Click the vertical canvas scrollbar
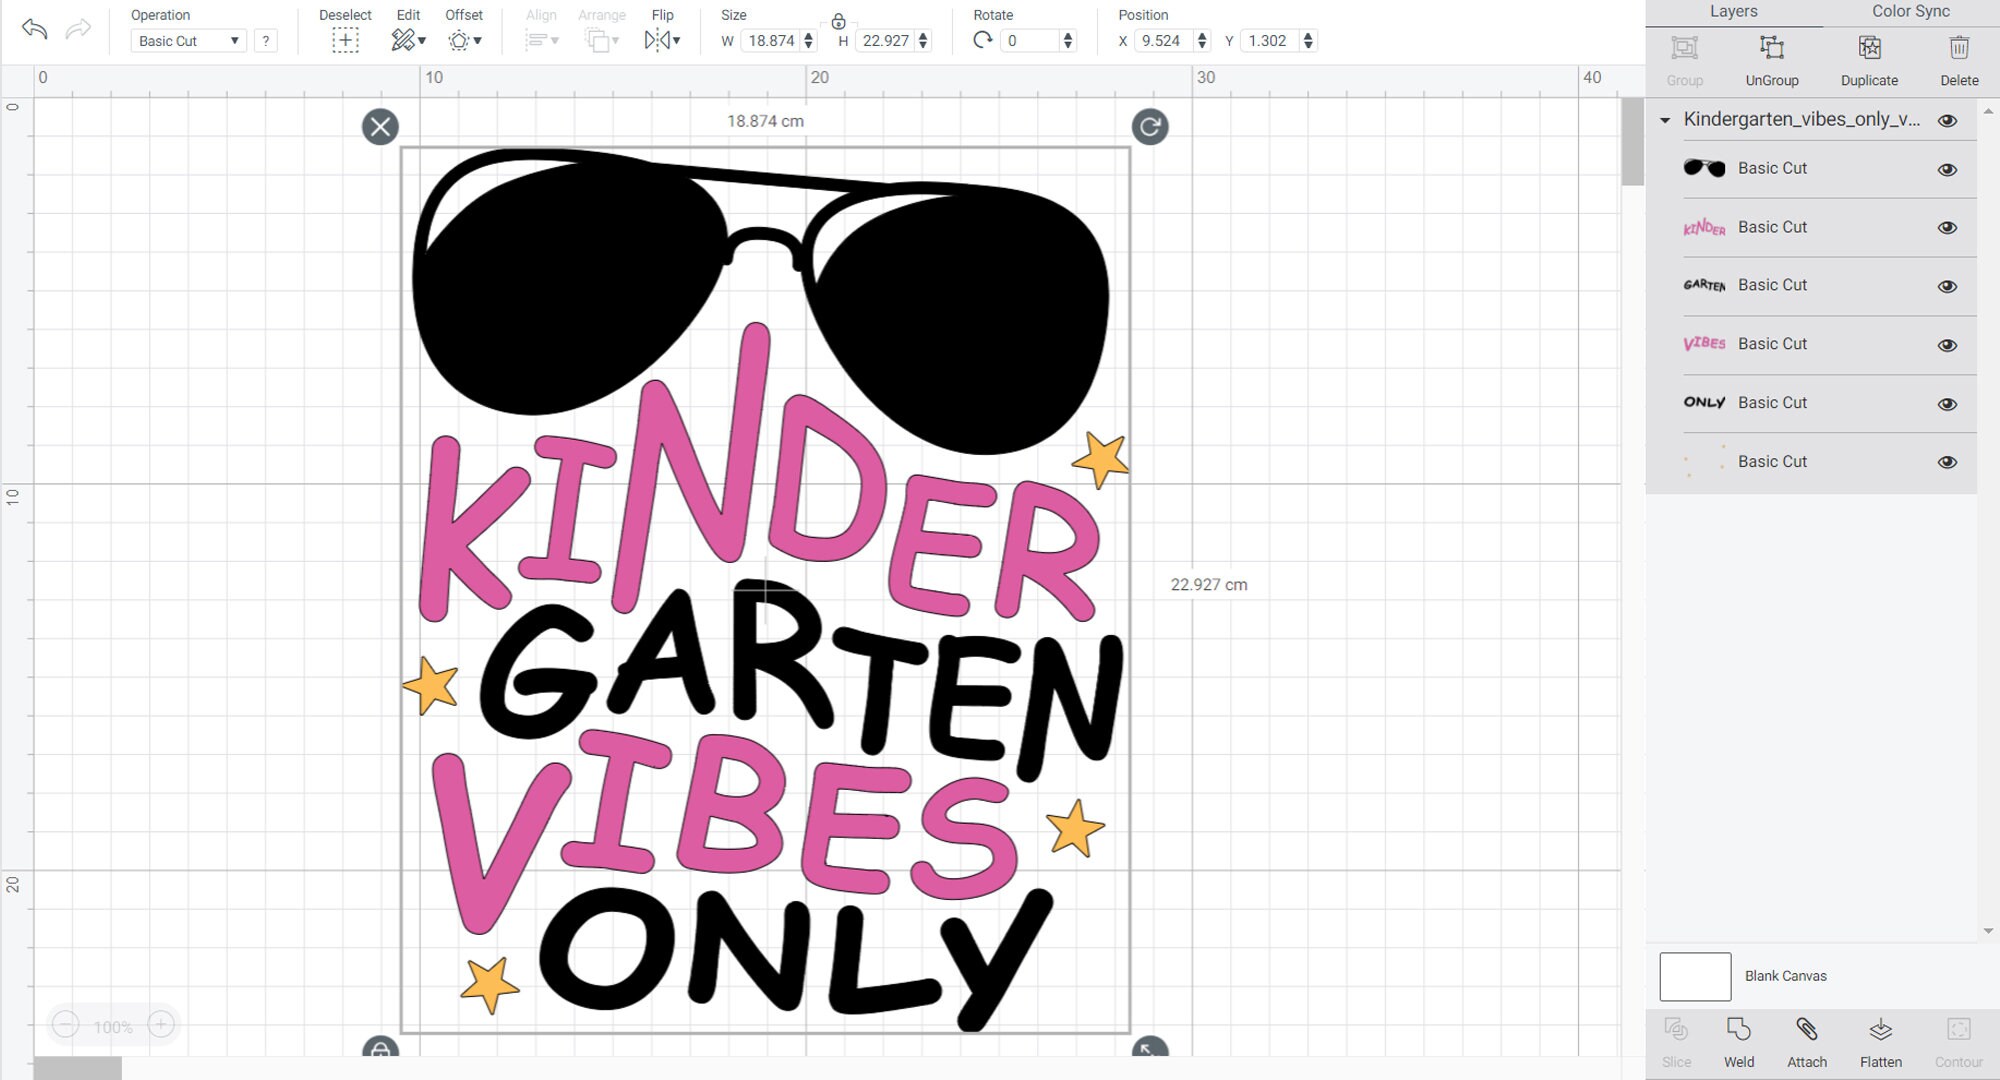Viewport: 2000px width, 1080px height. click(x=1632, y=142)
